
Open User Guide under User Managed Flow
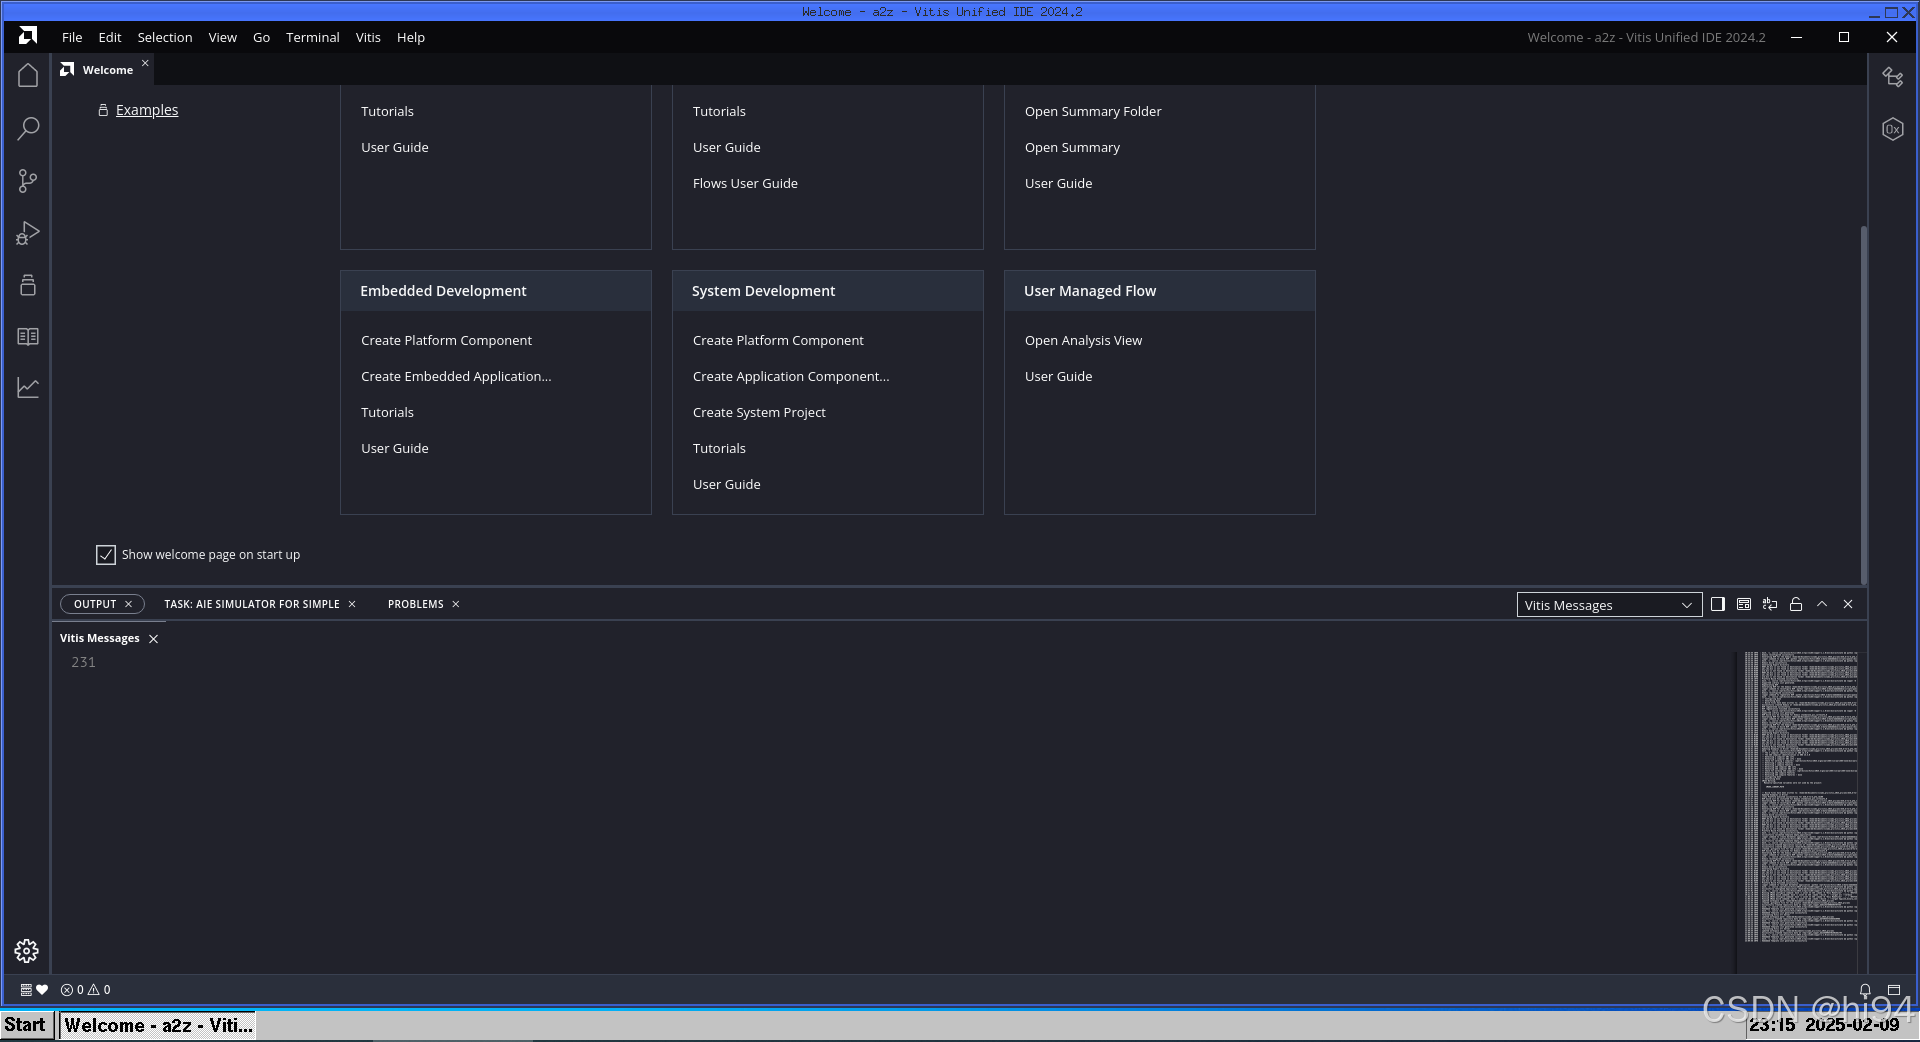click(1058, 376)
